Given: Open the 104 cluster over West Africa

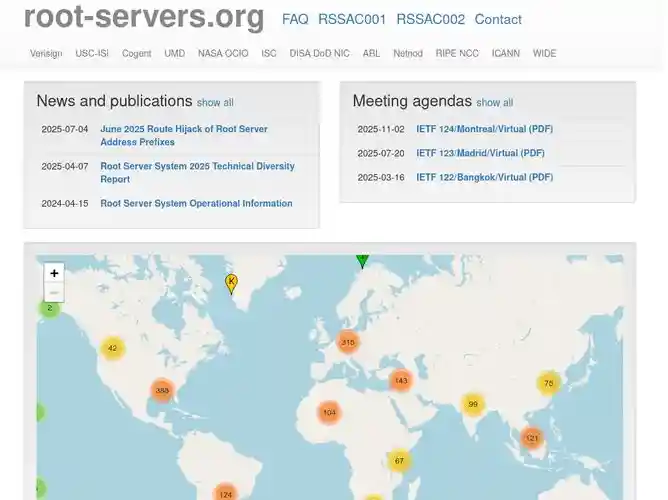Looking at the screenshot, I should 329,412.
